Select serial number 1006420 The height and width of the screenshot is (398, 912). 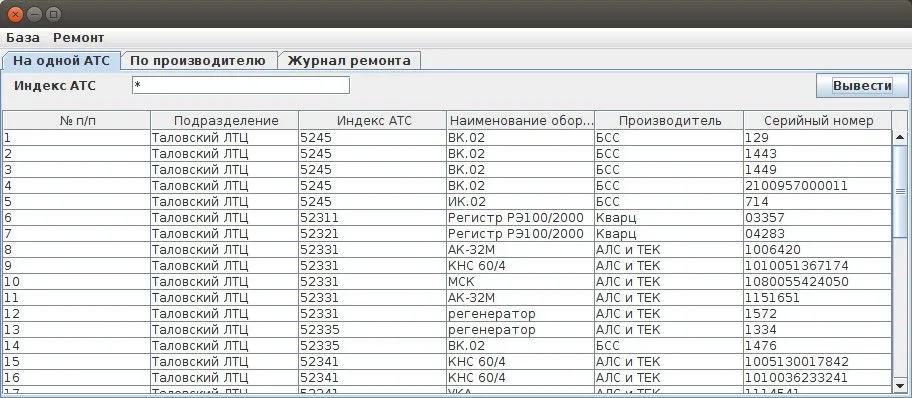pos(818,250)
